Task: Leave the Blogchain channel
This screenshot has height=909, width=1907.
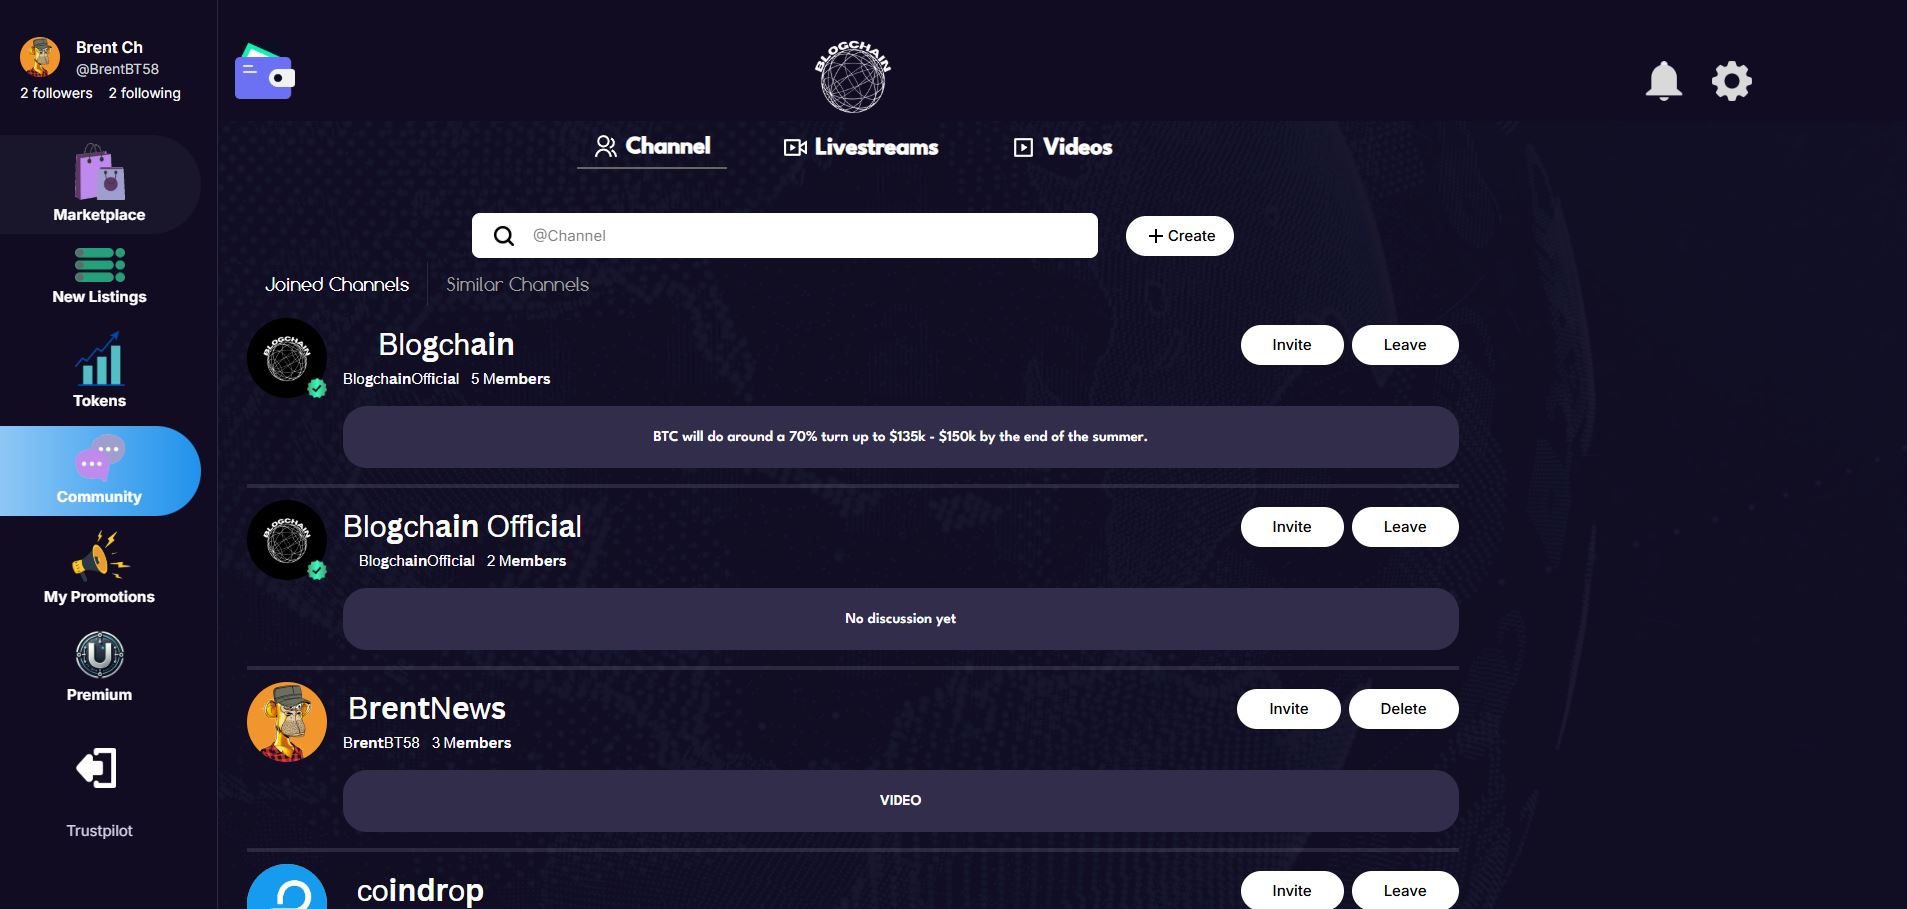Action: pyautogui.click(x=1404, y=345)
